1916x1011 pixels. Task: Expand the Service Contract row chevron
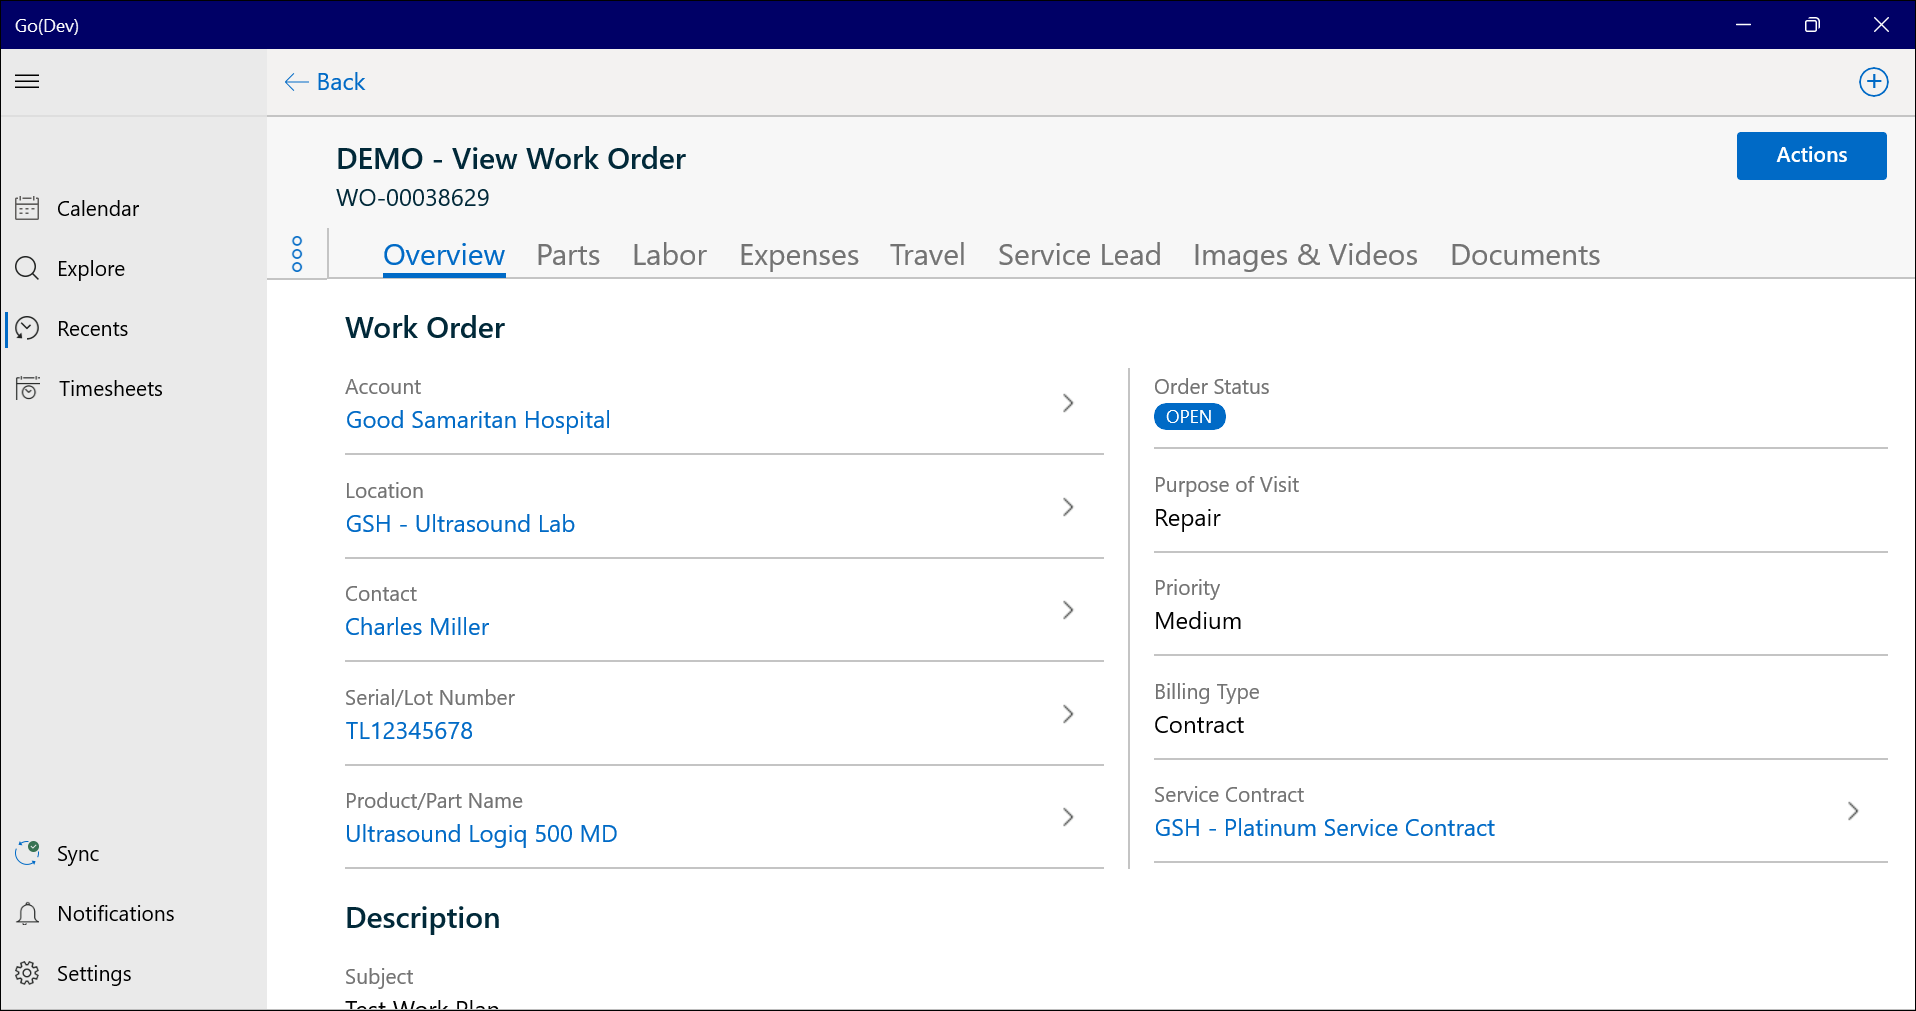tap(1853, 811)
